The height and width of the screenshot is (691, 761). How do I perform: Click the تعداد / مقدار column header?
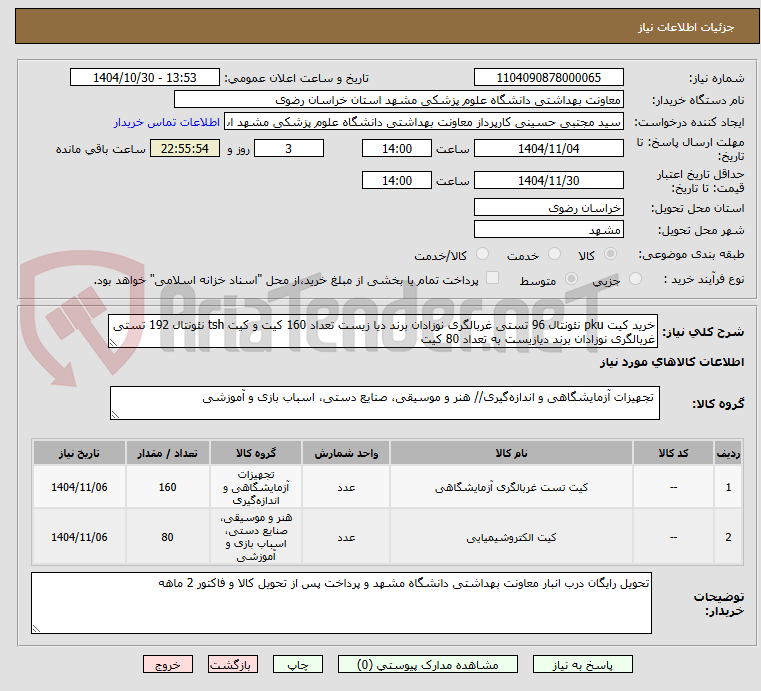(x=167, y=453)
